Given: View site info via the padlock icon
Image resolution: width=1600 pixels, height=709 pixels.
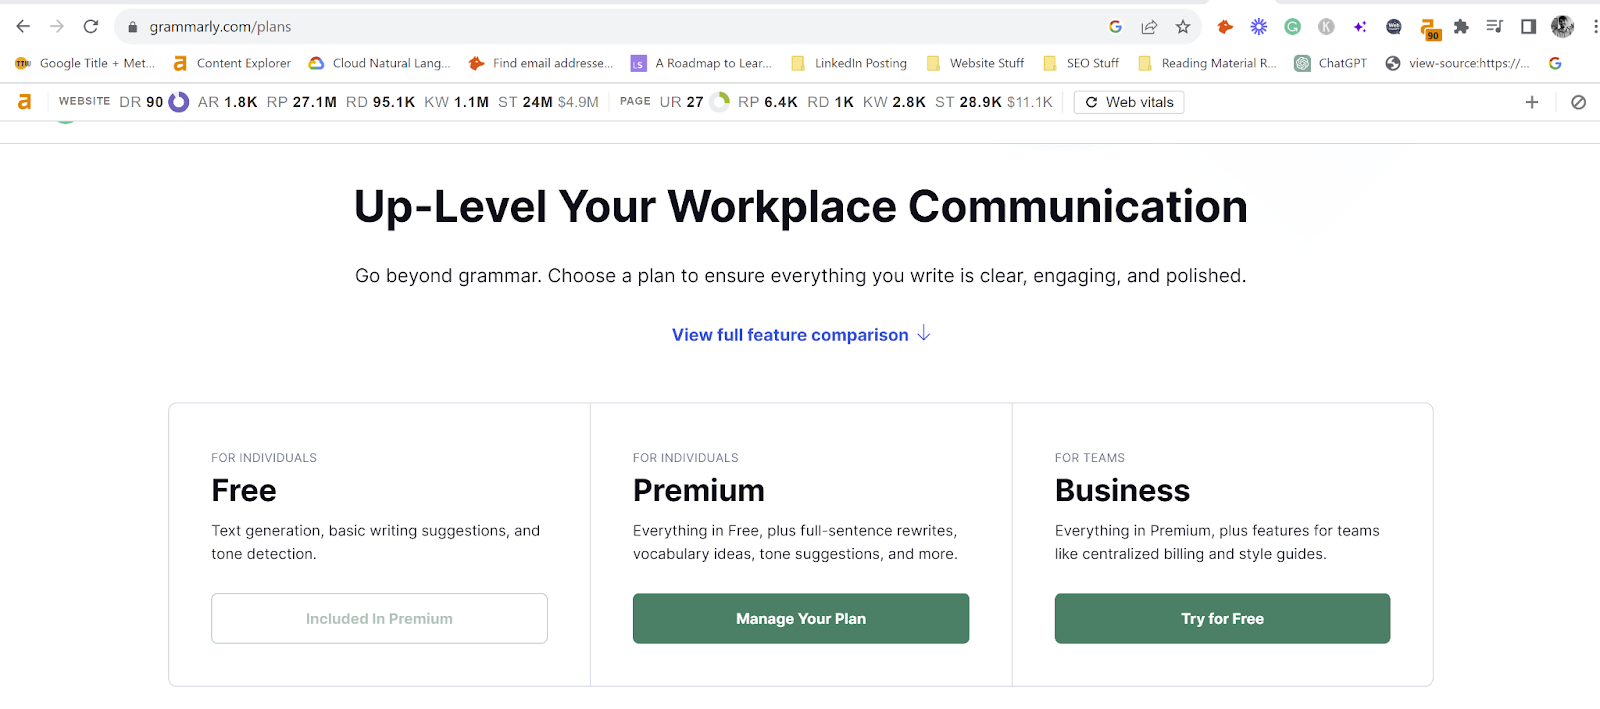Looking at the screenshot, I should 132,27.
